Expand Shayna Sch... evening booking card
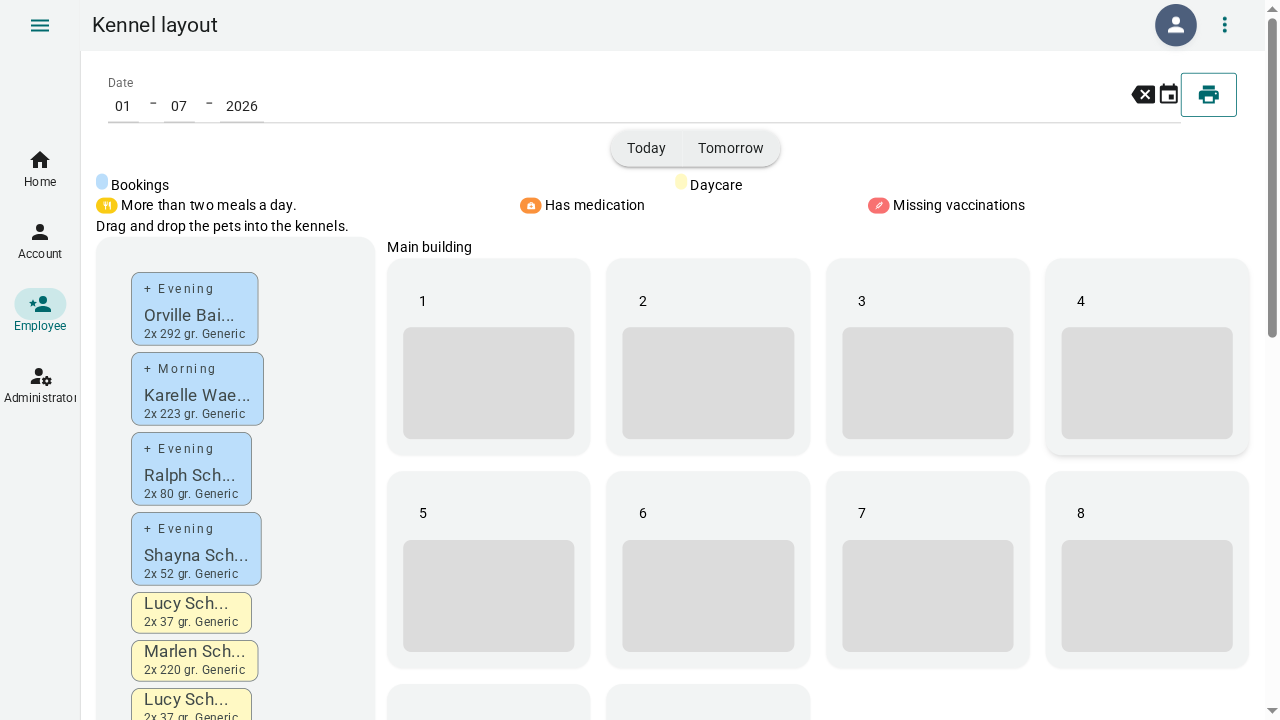This screenshot has height=720, width=1280. [x=196, y=549]
